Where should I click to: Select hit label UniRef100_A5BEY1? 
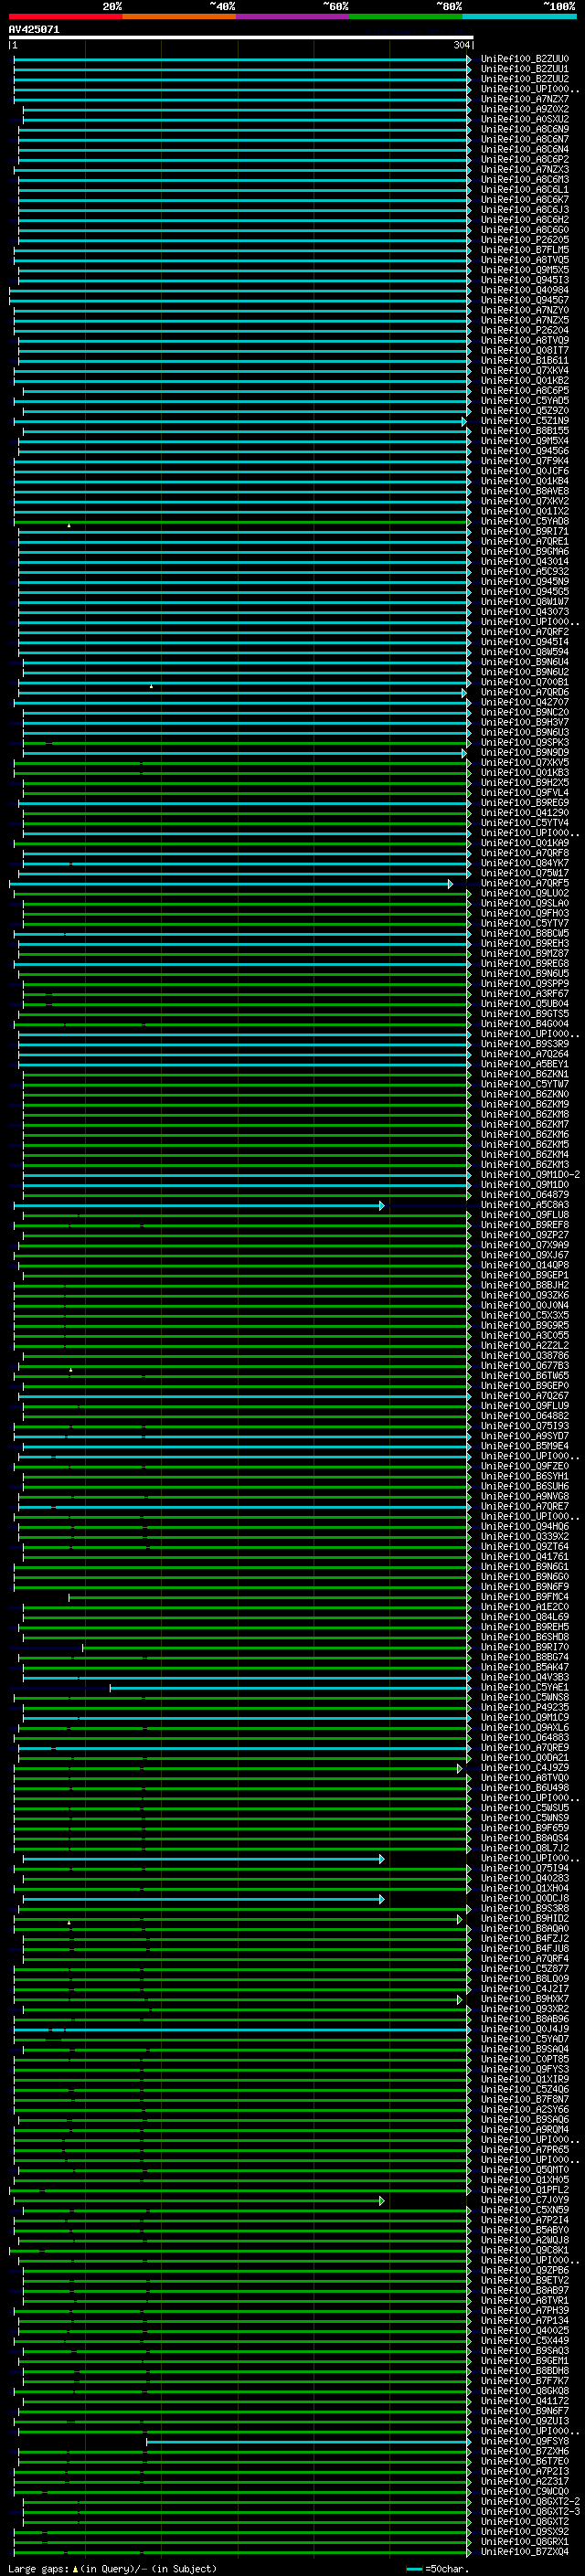[525, 1064]
